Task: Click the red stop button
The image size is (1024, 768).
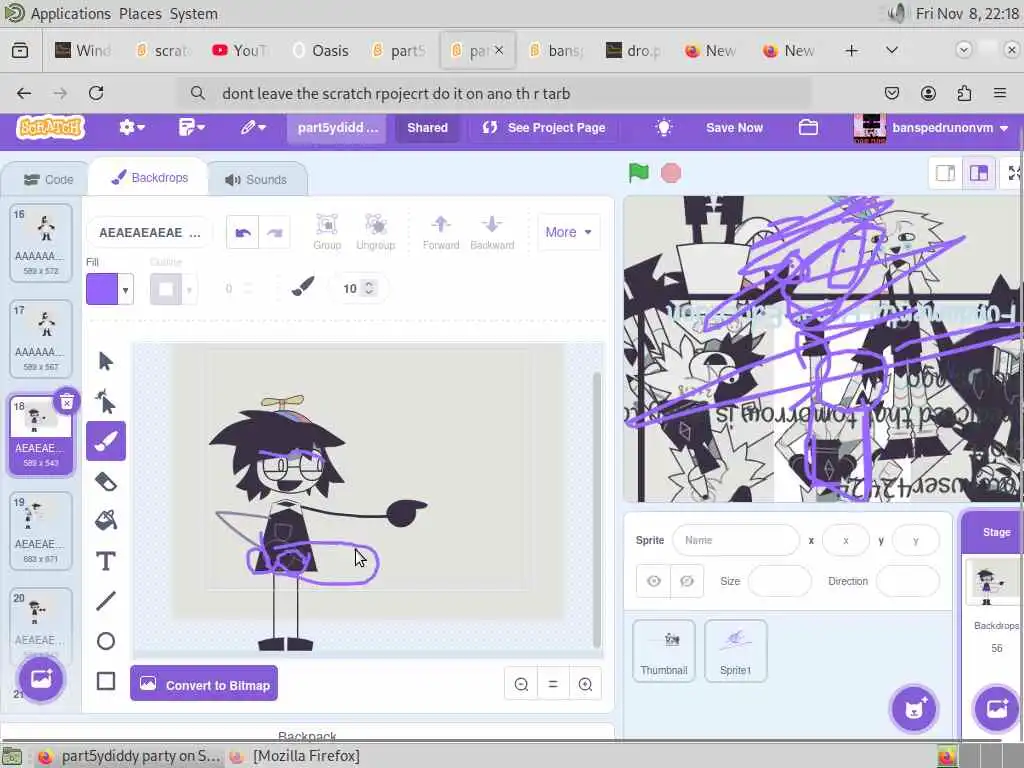Action: click(x=671, y=173)
